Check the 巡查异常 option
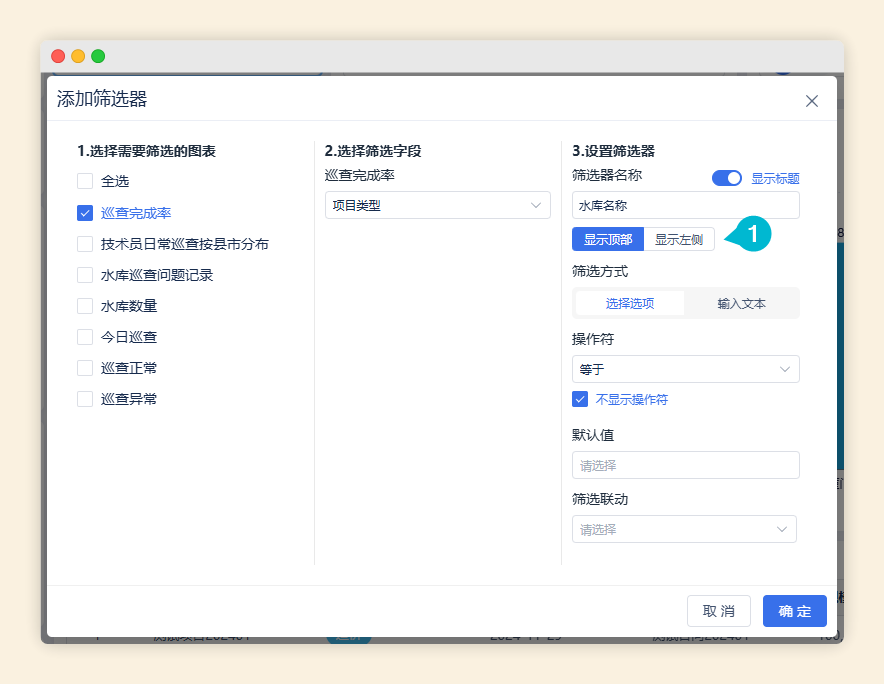 click(x=85, y=399)
